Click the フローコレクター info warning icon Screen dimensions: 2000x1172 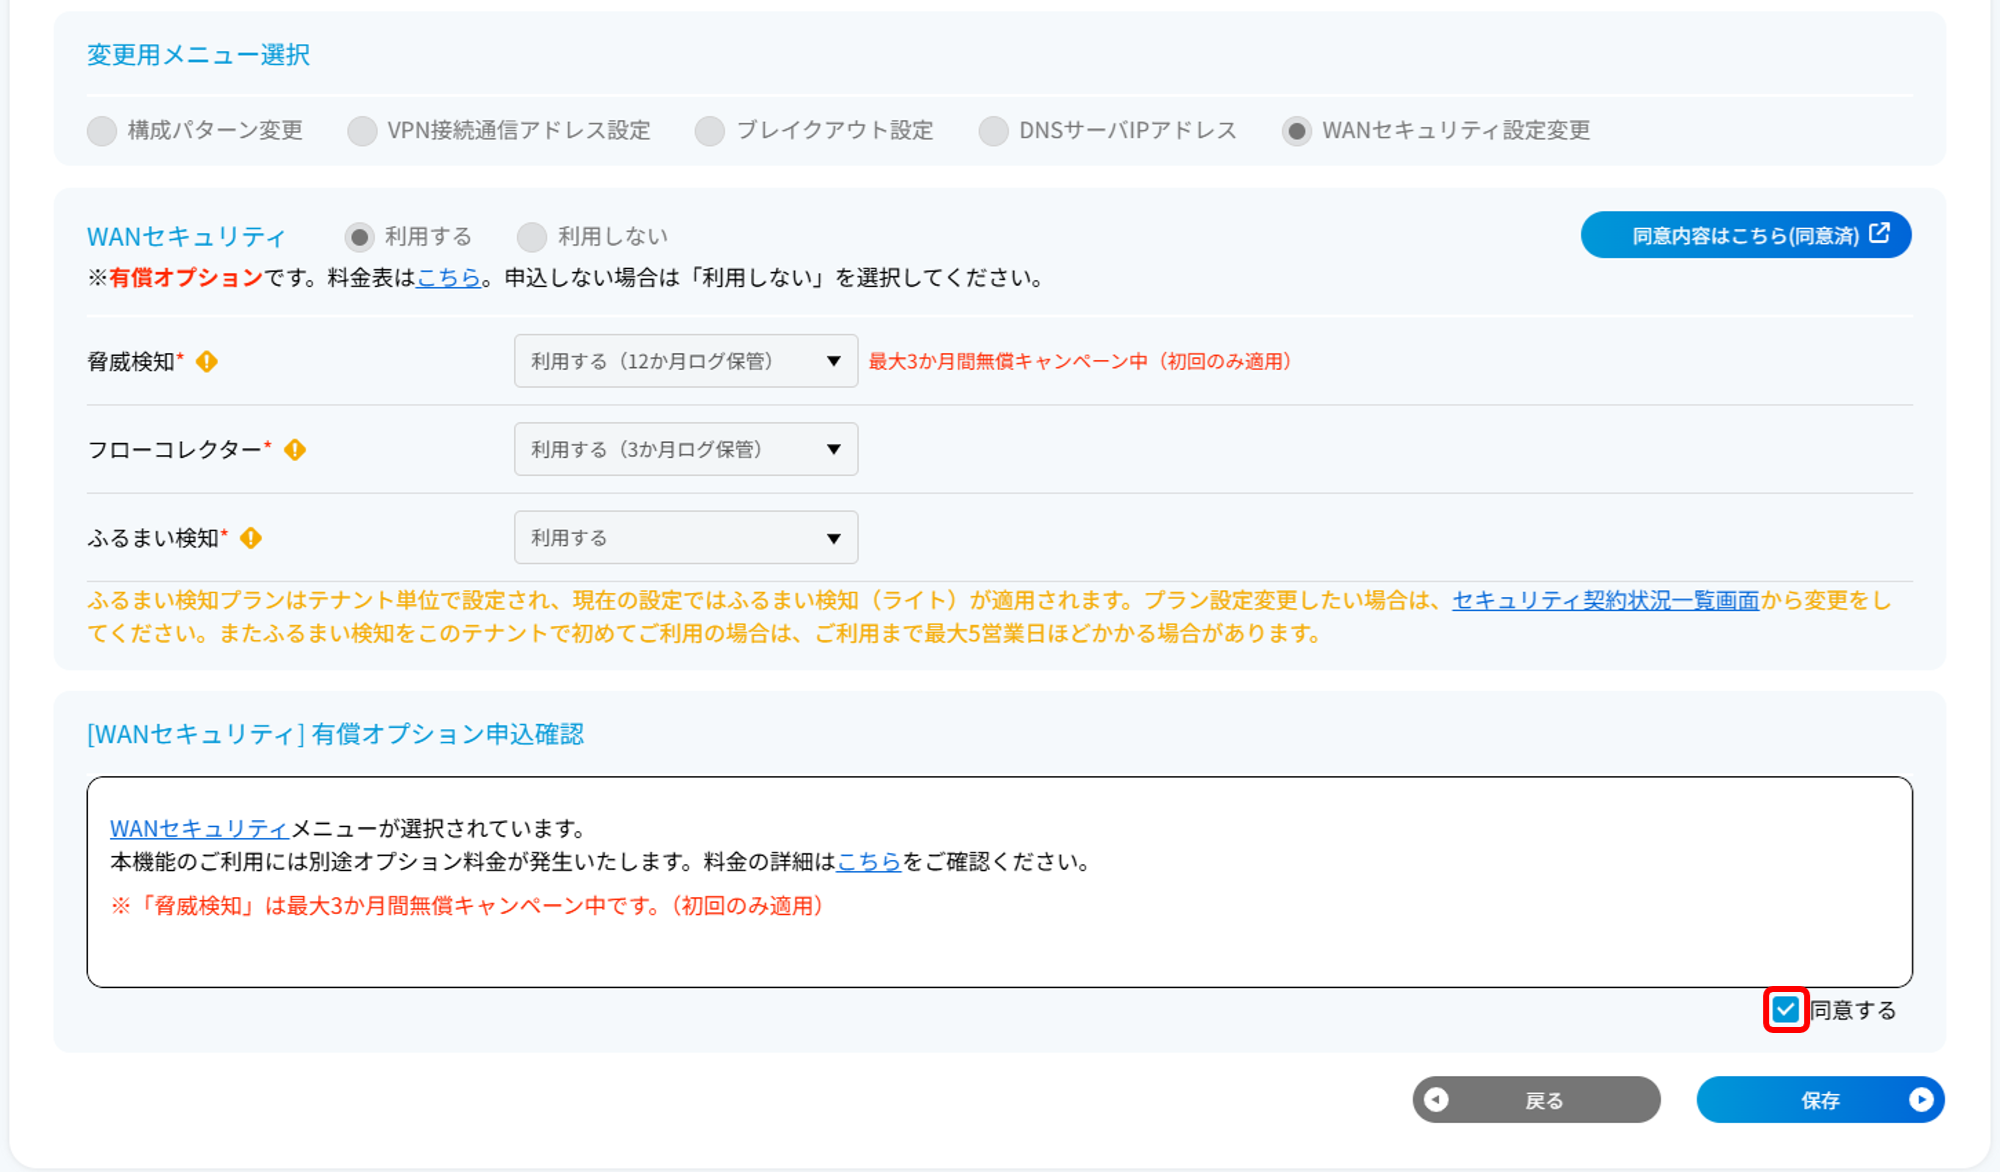295,450
